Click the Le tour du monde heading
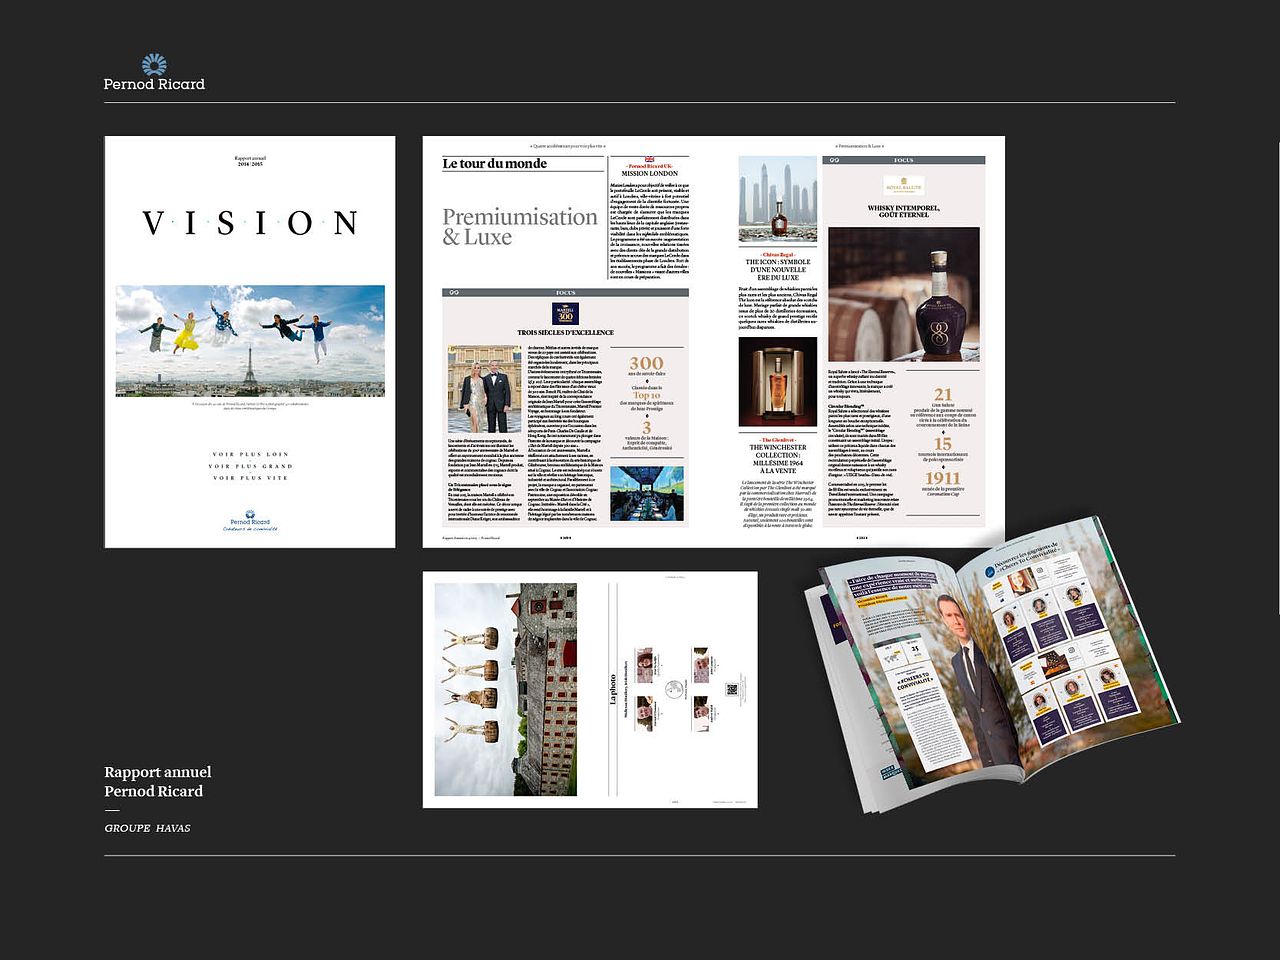 [x=495, y=164]
